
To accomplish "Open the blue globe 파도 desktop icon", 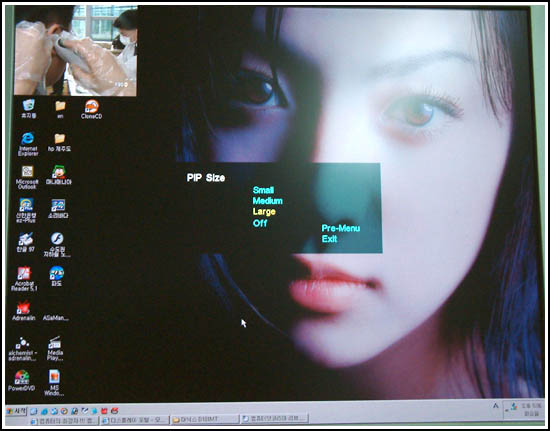I will (56, 276).
